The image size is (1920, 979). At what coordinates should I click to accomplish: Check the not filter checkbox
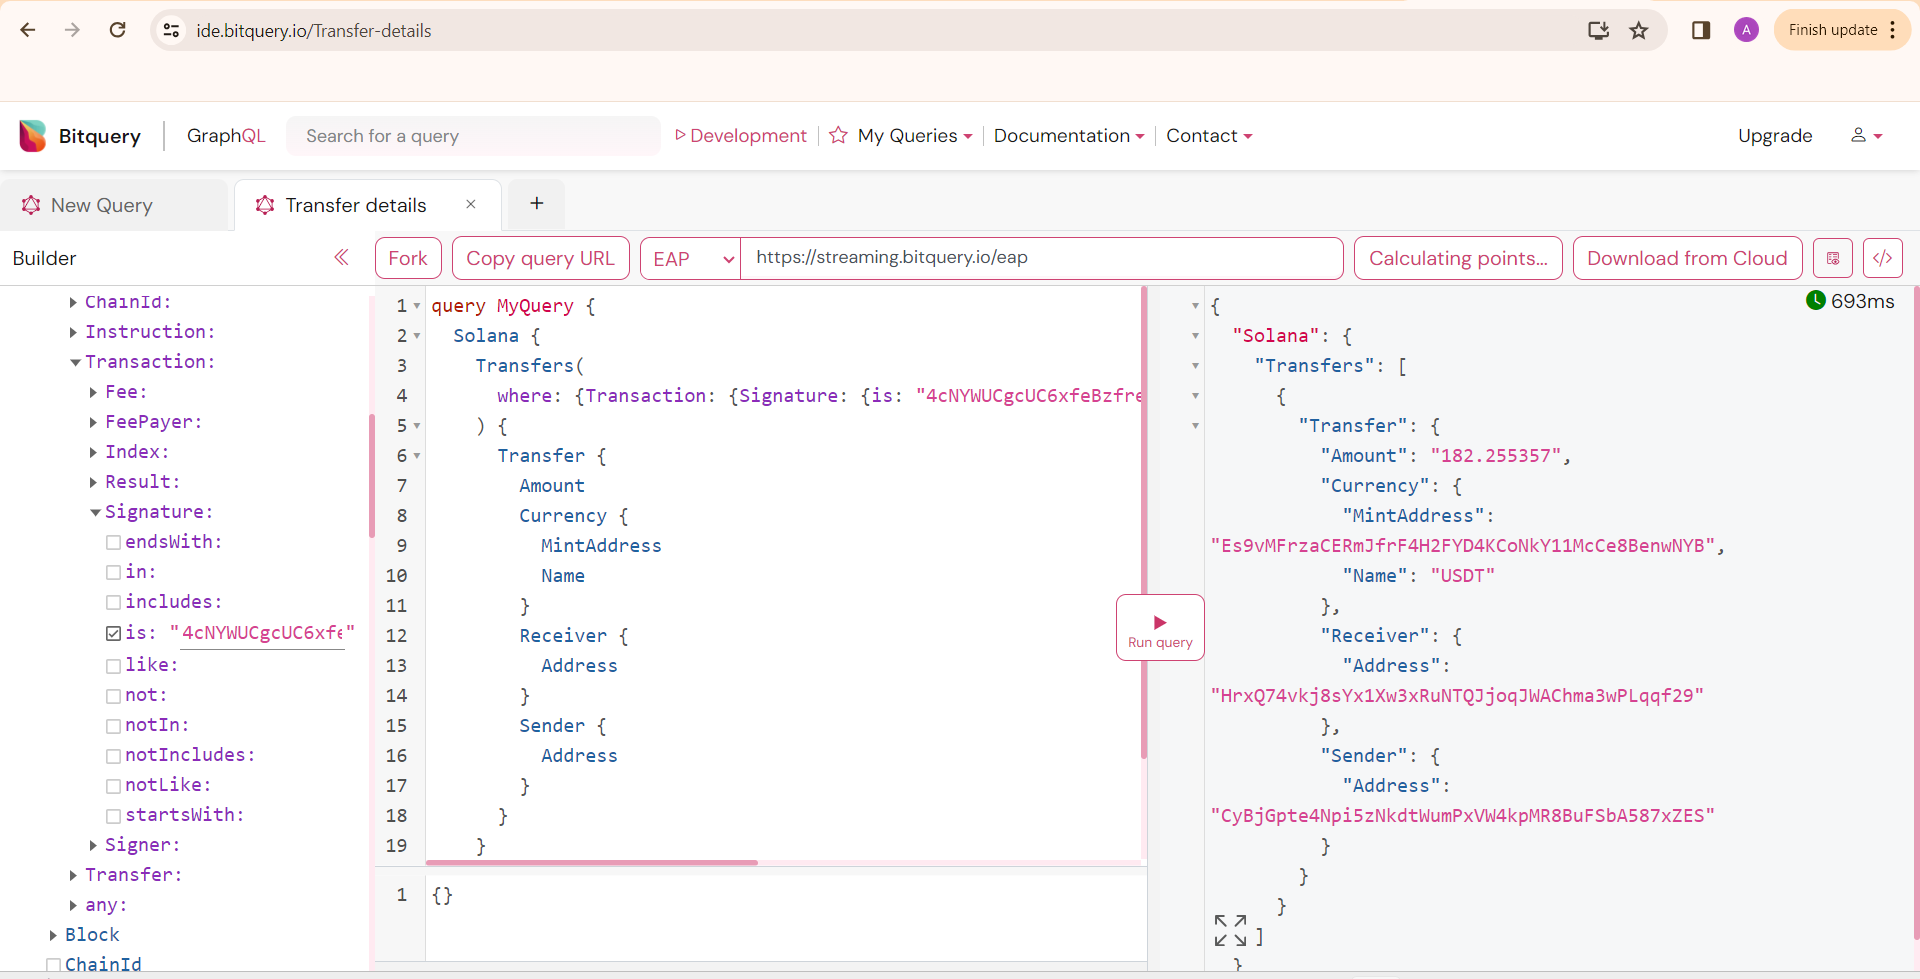click(114, 696)
